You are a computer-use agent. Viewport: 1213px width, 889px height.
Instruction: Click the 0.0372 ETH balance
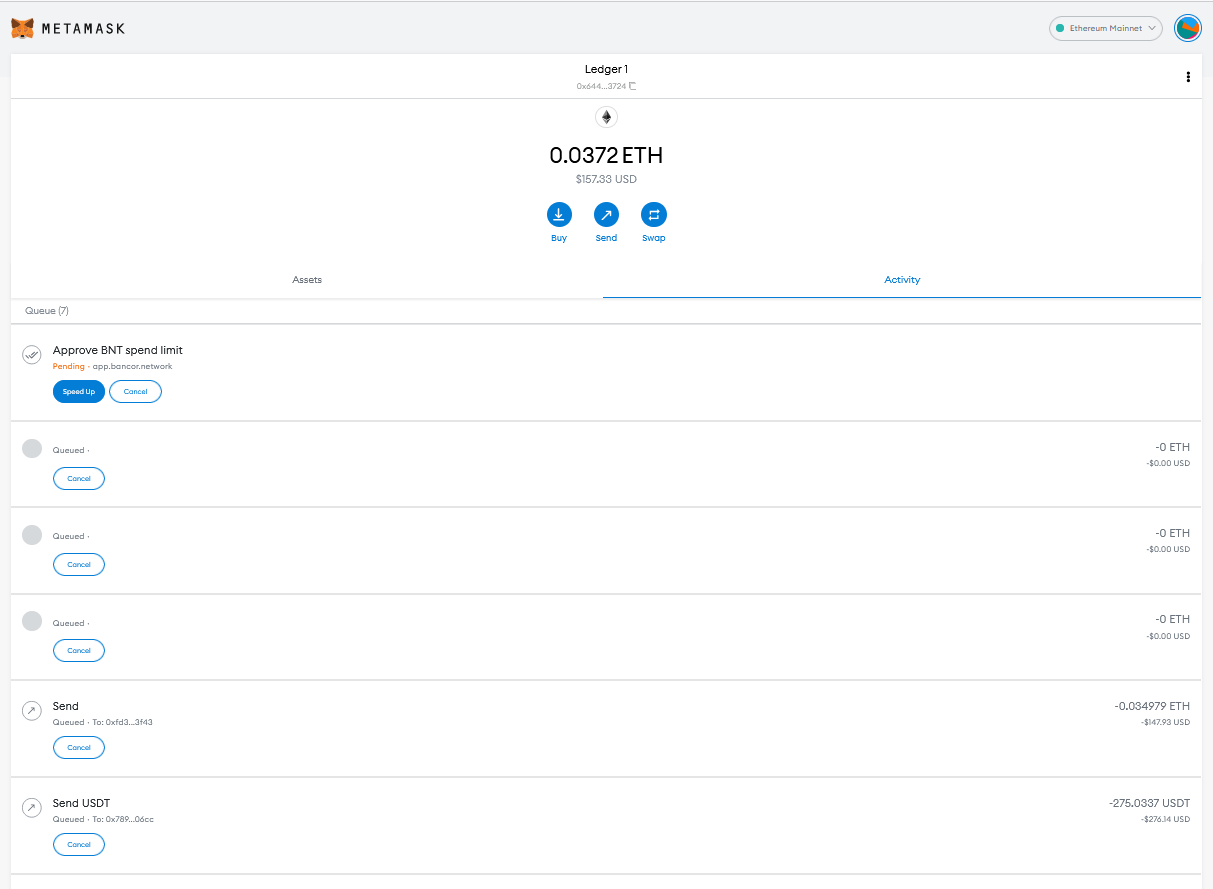tap(606, 155)
